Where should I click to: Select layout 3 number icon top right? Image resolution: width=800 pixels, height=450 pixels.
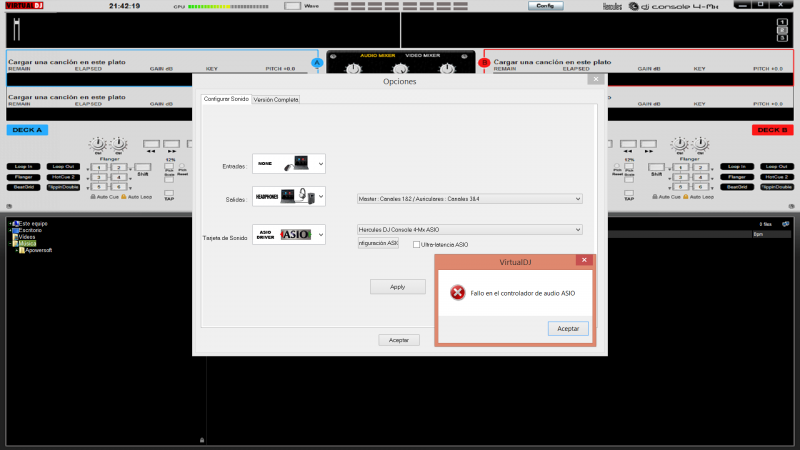click(782, 38)
